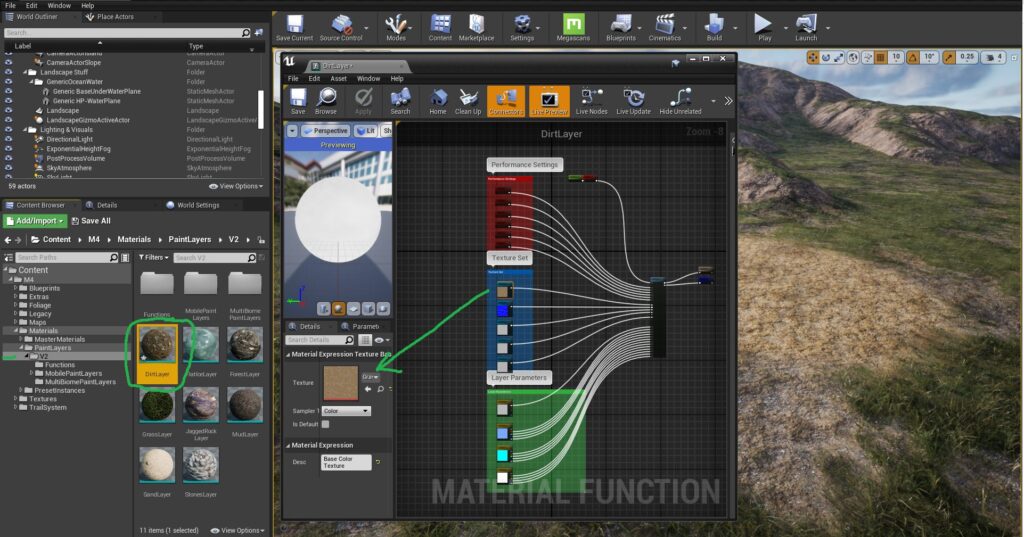Viewport: 1024px width, 537px height.
Task: Expand overflow chevron in material editor toolbar
Action: coord(728,101)
